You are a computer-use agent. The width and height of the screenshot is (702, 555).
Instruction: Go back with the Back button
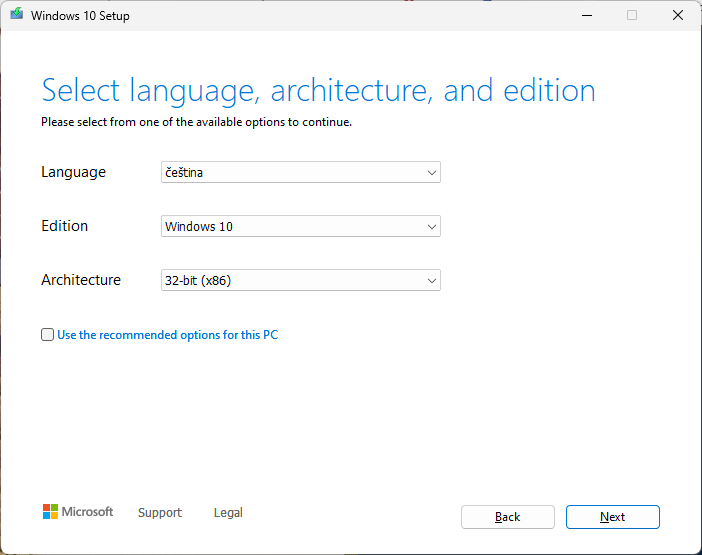(x=508, y=517)
